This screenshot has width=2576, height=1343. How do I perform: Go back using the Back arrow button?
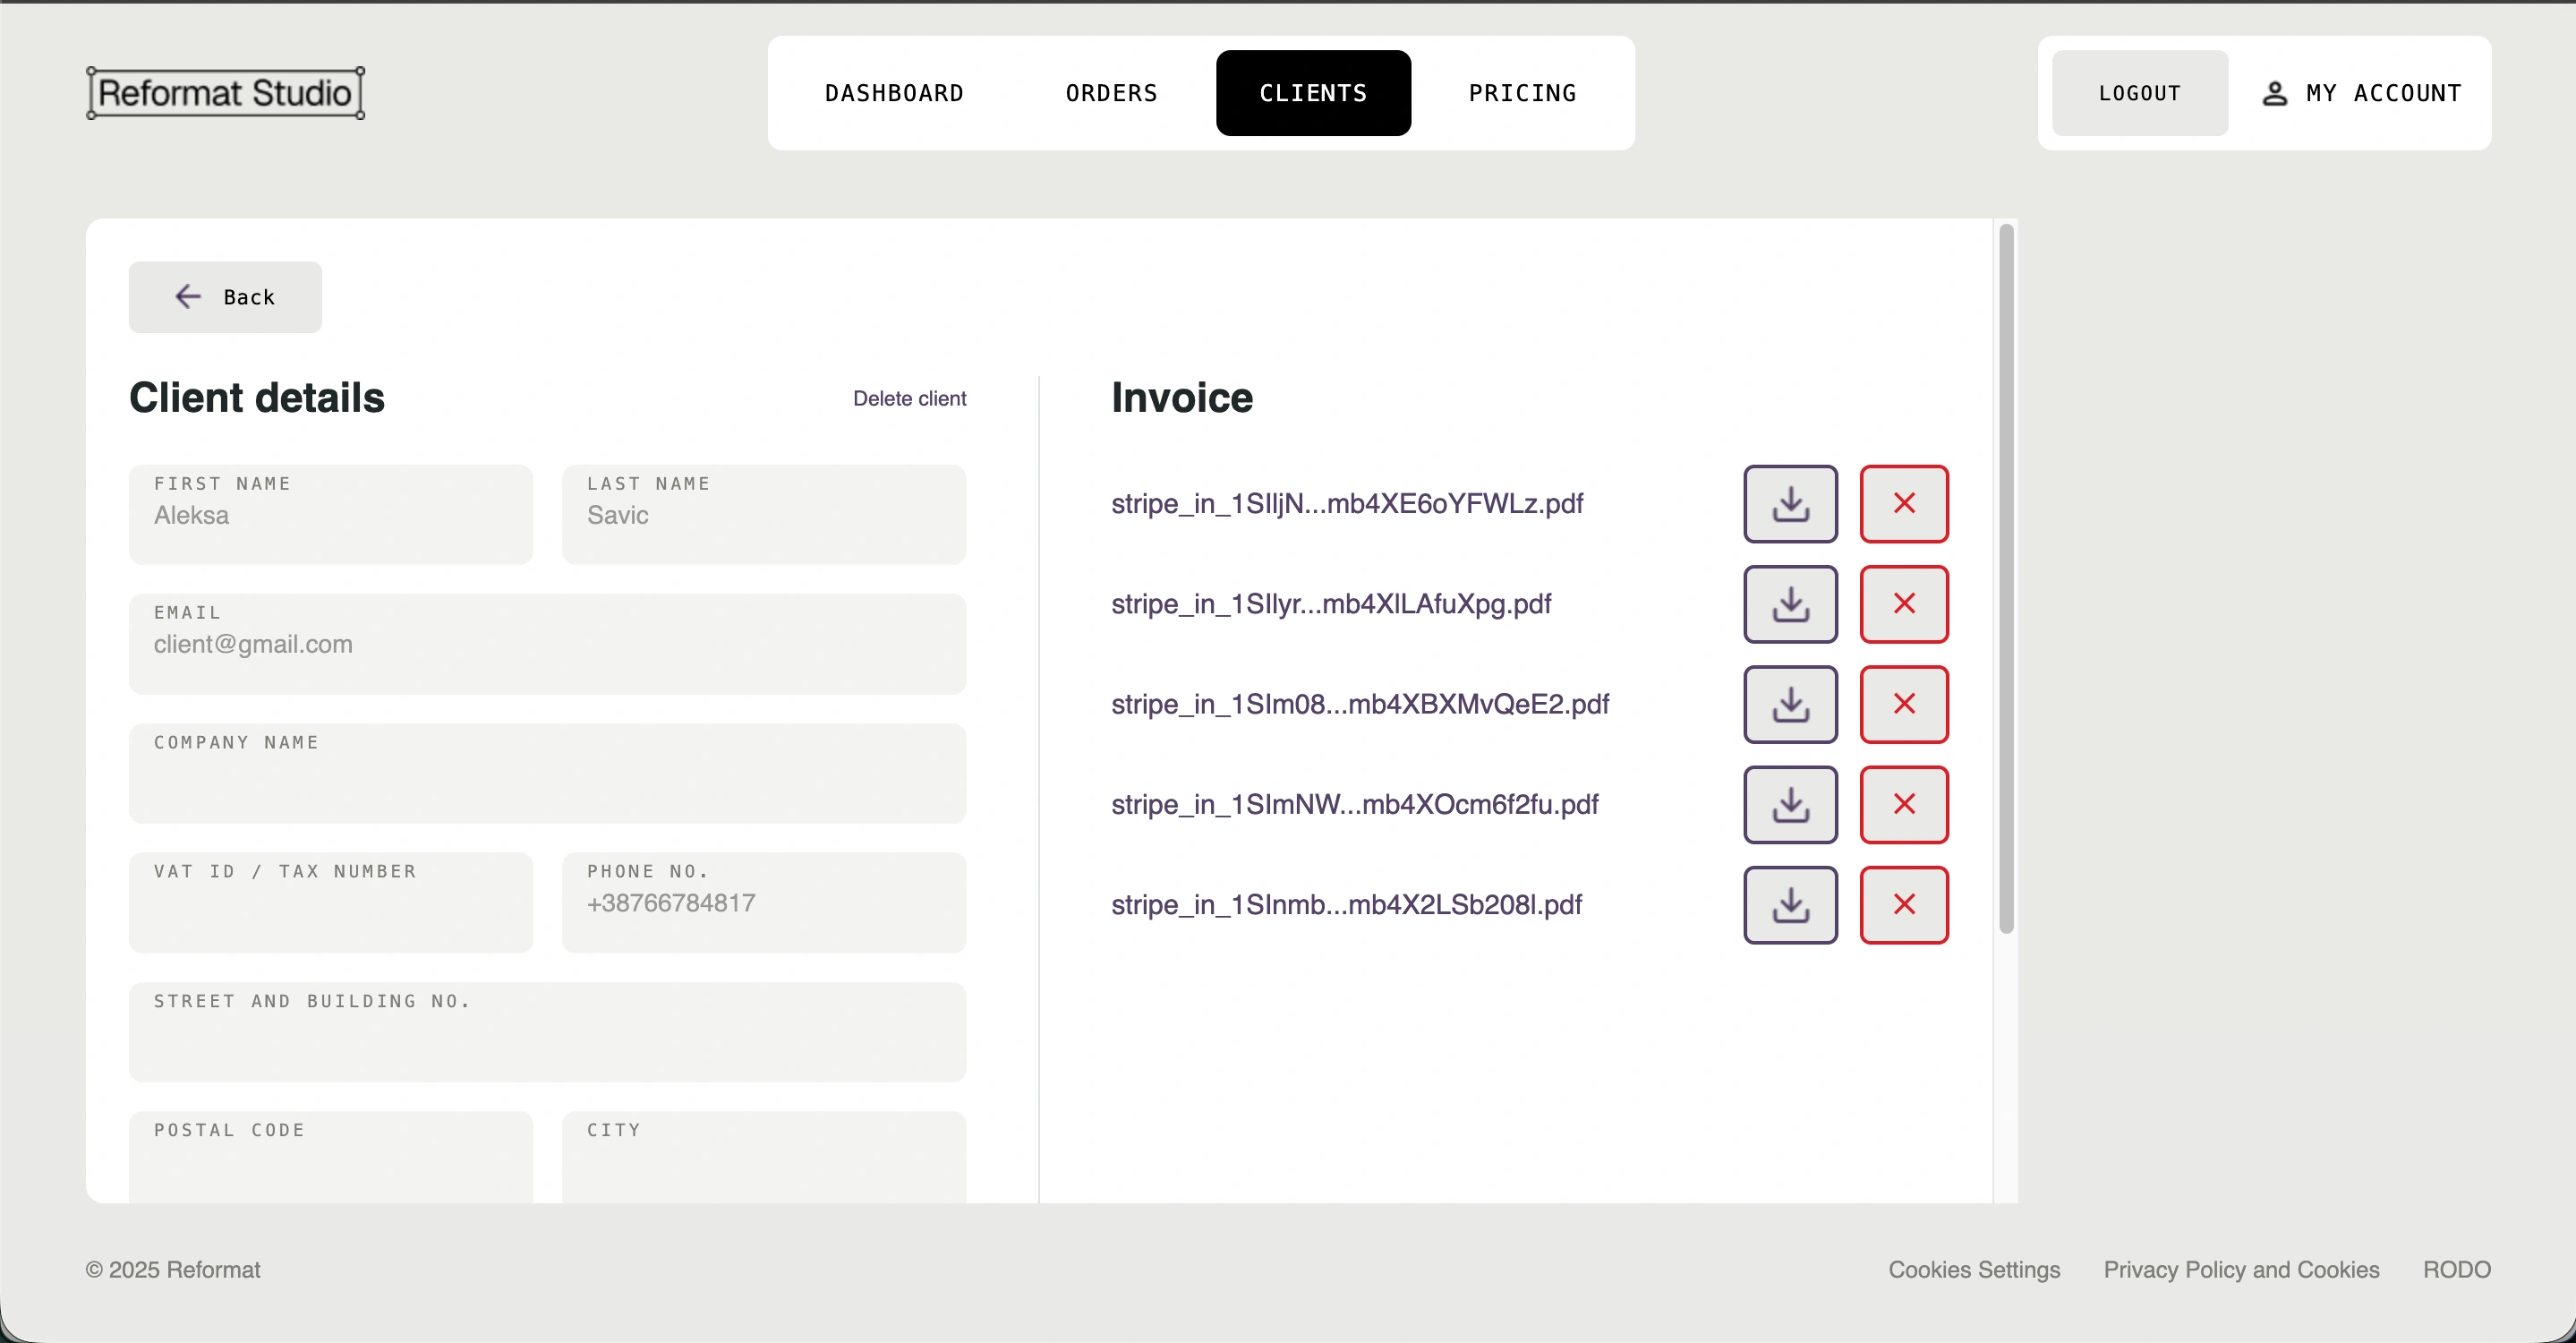[225, 297]
